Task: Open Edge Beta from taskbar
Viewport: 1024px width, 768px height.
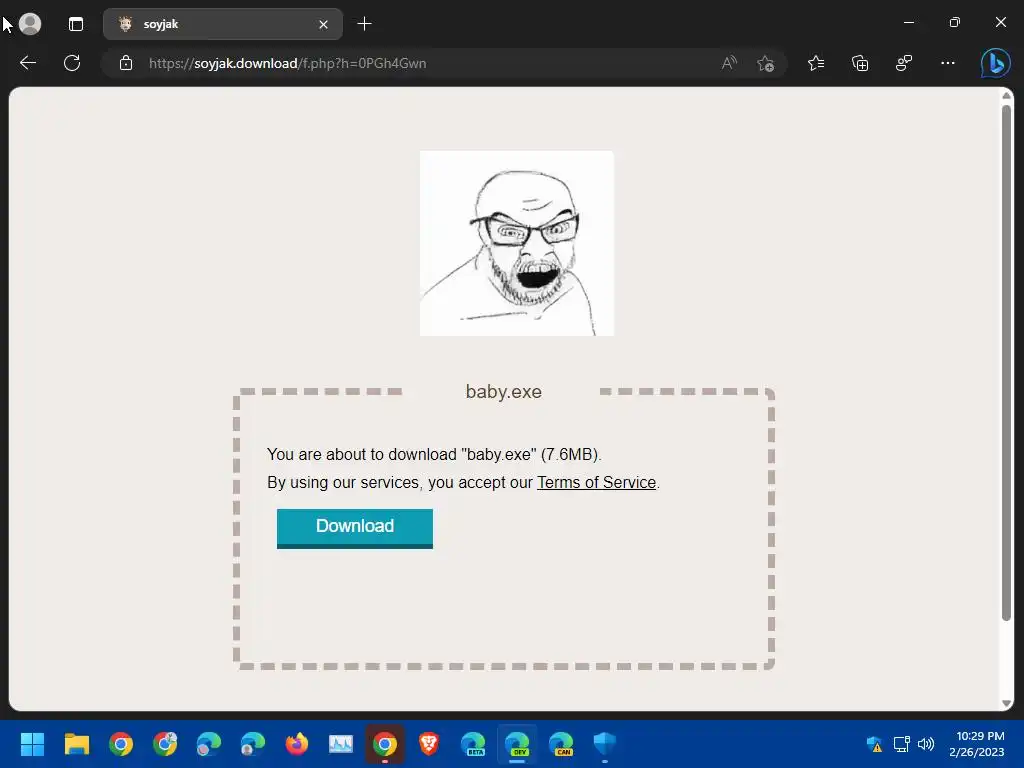Action: [x=473, y=744]
